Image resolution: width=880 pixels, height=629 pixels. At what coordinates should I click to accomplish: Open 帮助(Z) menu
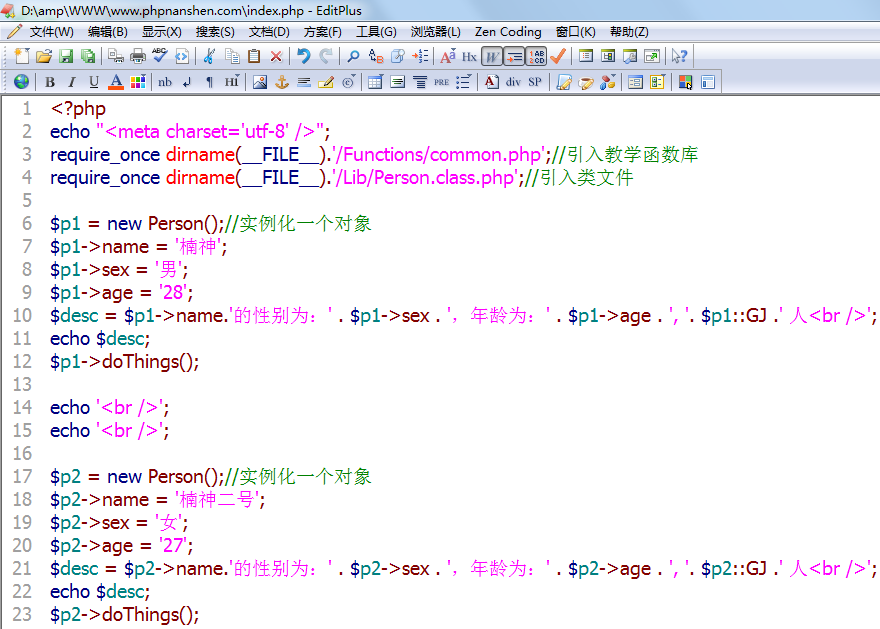tap(629, 32)
